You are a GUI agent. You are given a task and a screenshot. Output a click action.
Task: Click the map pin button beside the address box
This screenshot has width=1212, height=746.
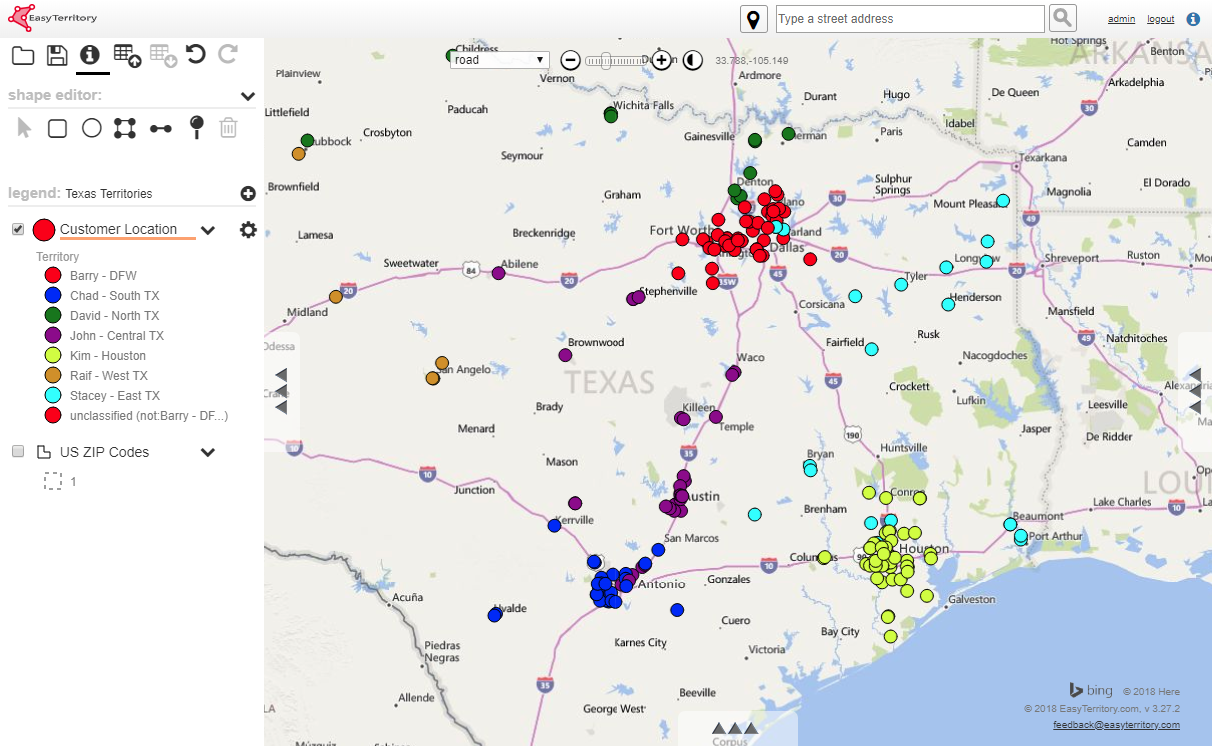coord(753,19)
